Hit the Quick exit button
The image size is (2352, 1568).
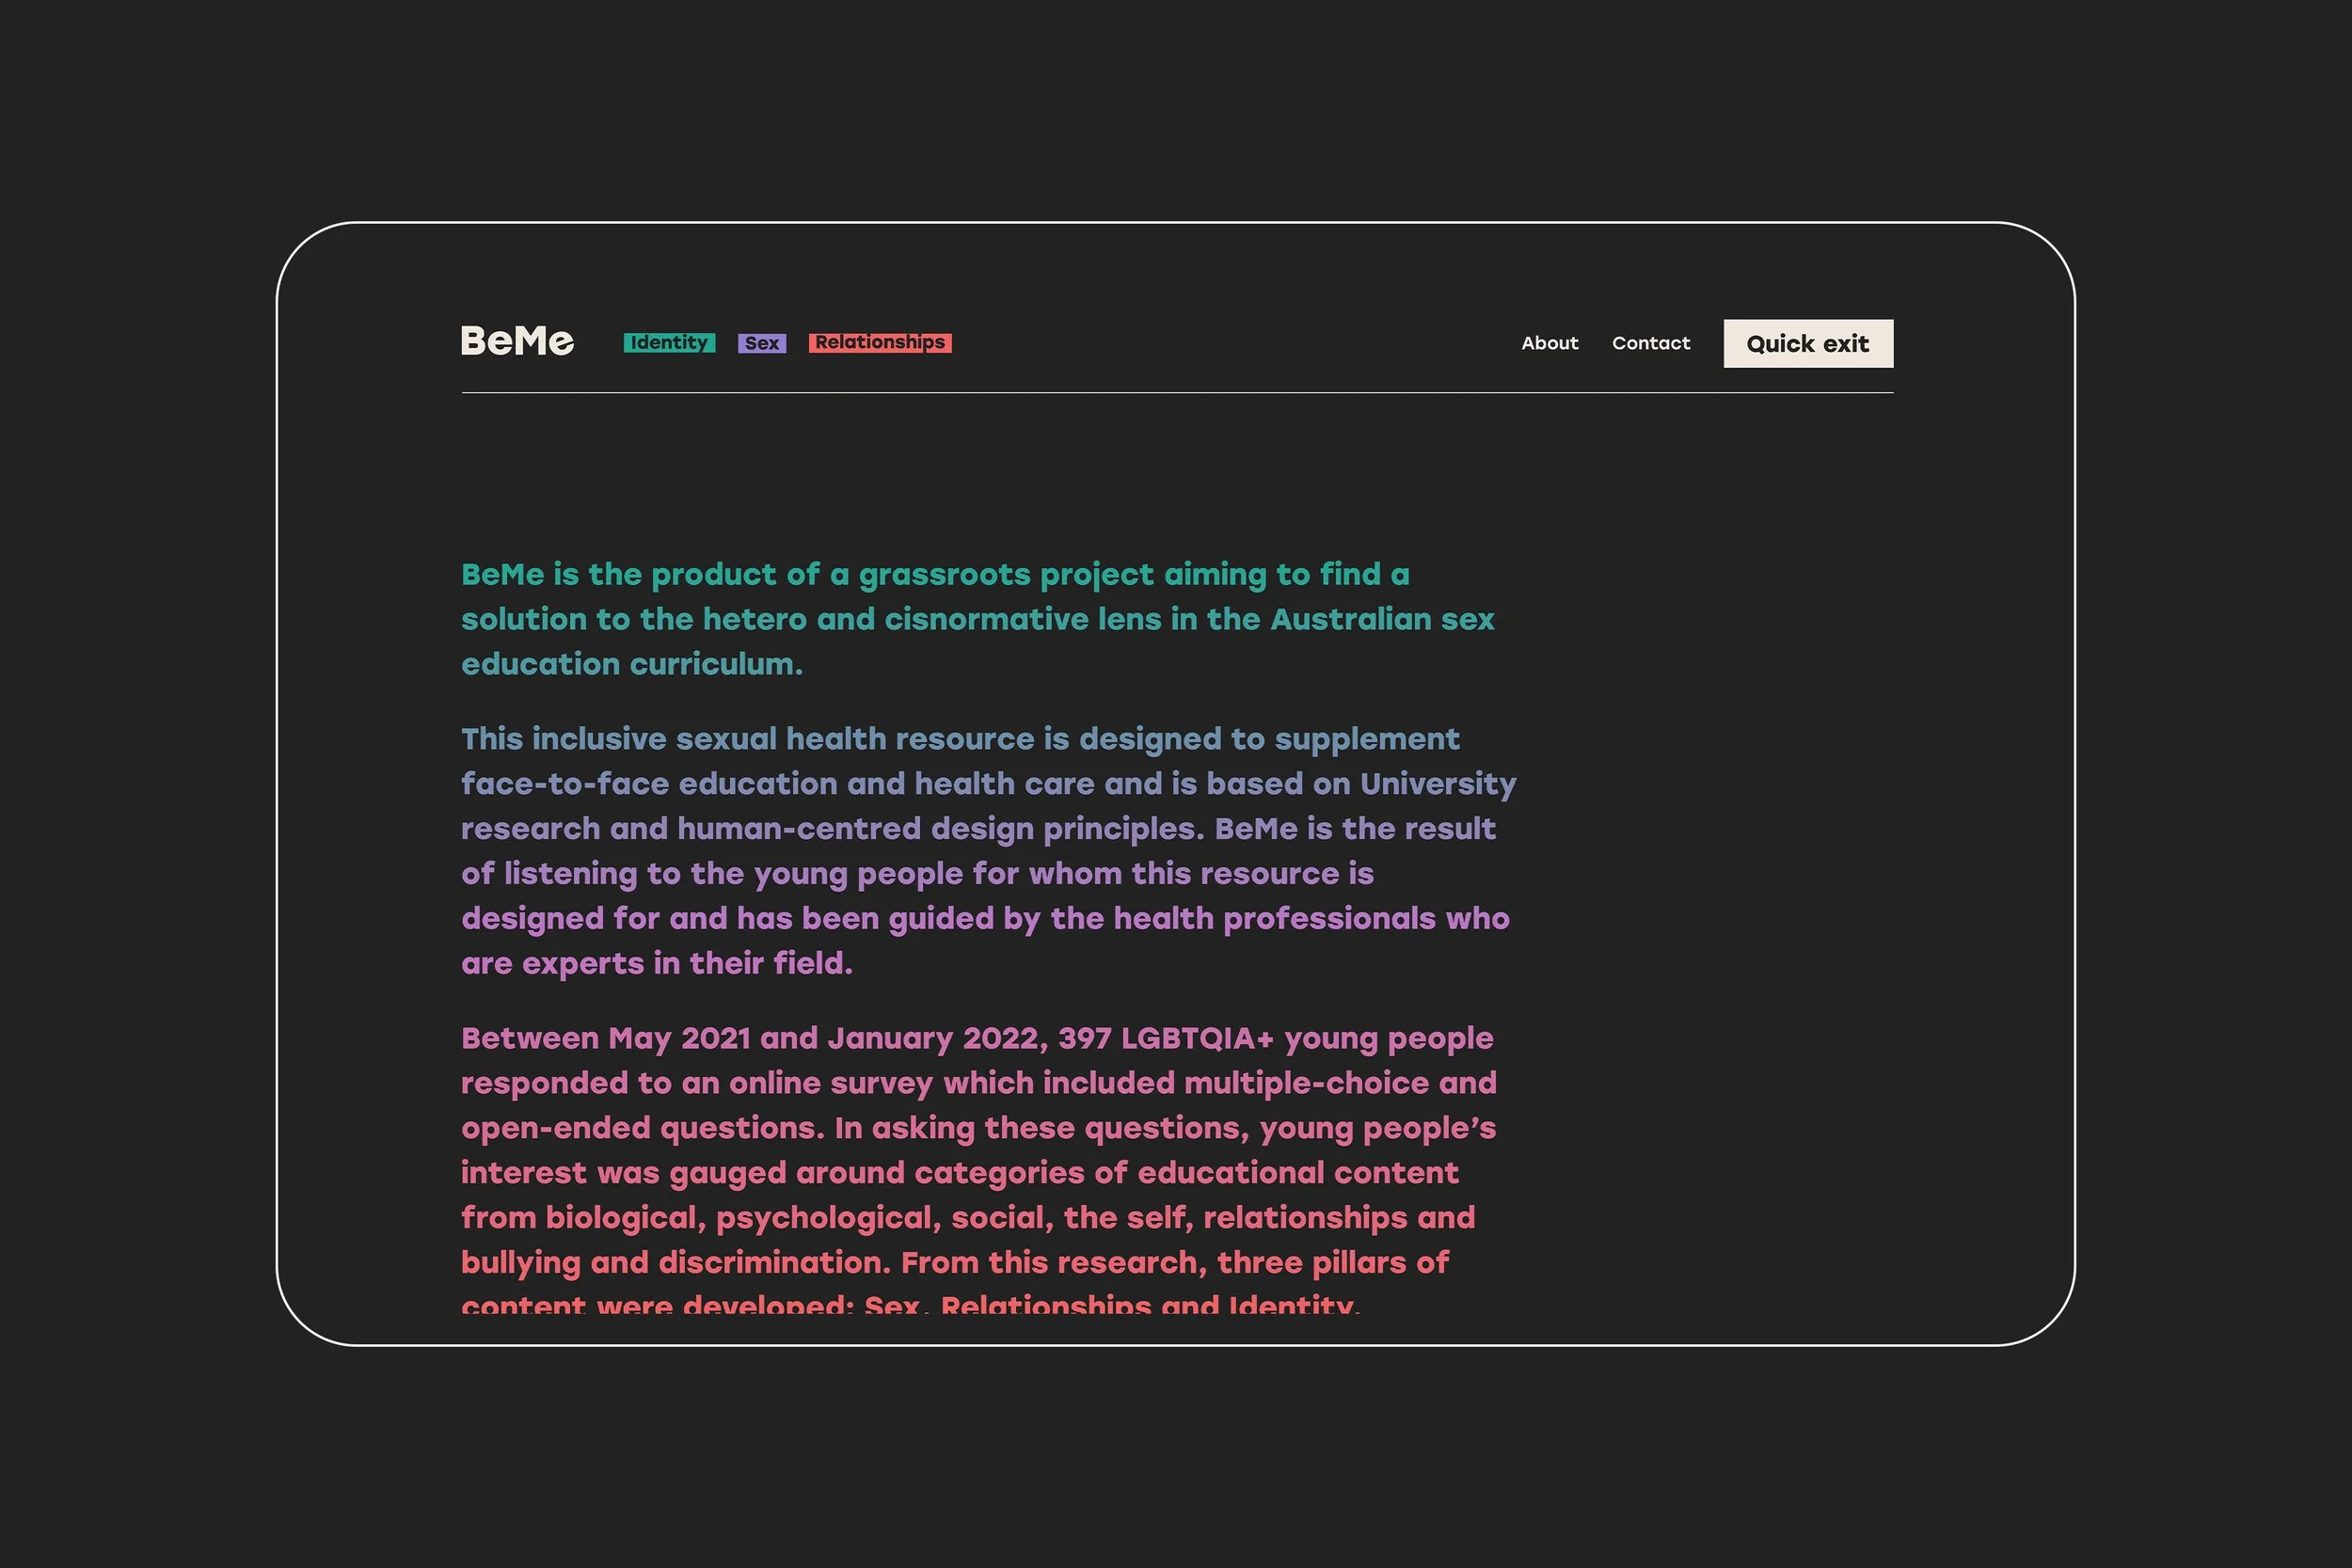click(1808, 343)
